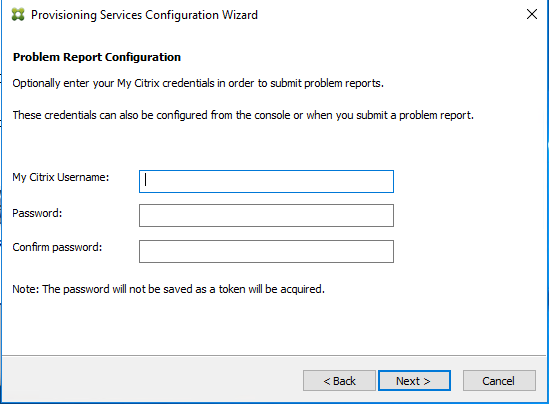This screenshot has height=404, width=549.
Task: Click empty gray footer area left of Back
Action: [x=151, y=380]
